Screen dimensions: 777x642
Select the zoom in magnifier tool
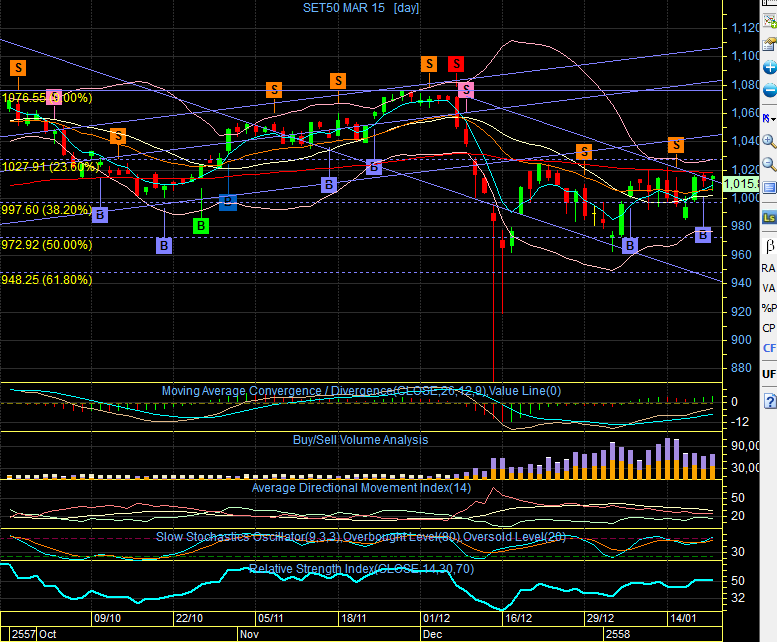(769, 142)
